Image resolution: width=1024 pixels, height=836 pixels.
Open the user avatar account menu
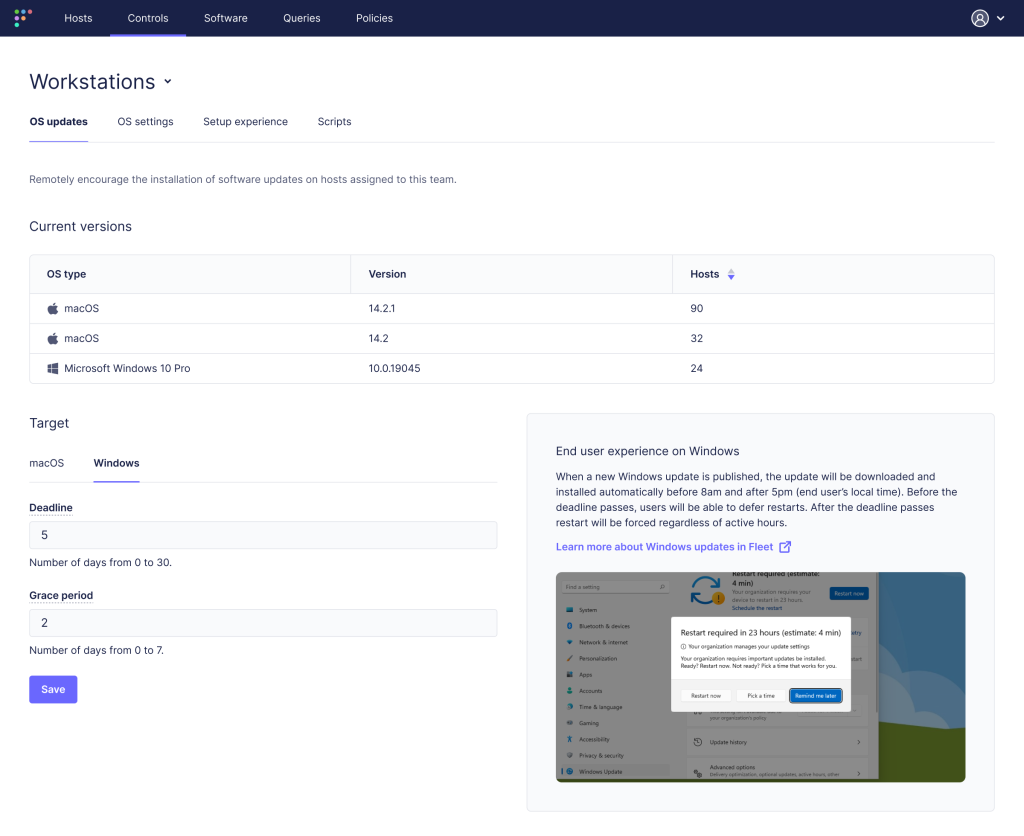click(980, 18)
